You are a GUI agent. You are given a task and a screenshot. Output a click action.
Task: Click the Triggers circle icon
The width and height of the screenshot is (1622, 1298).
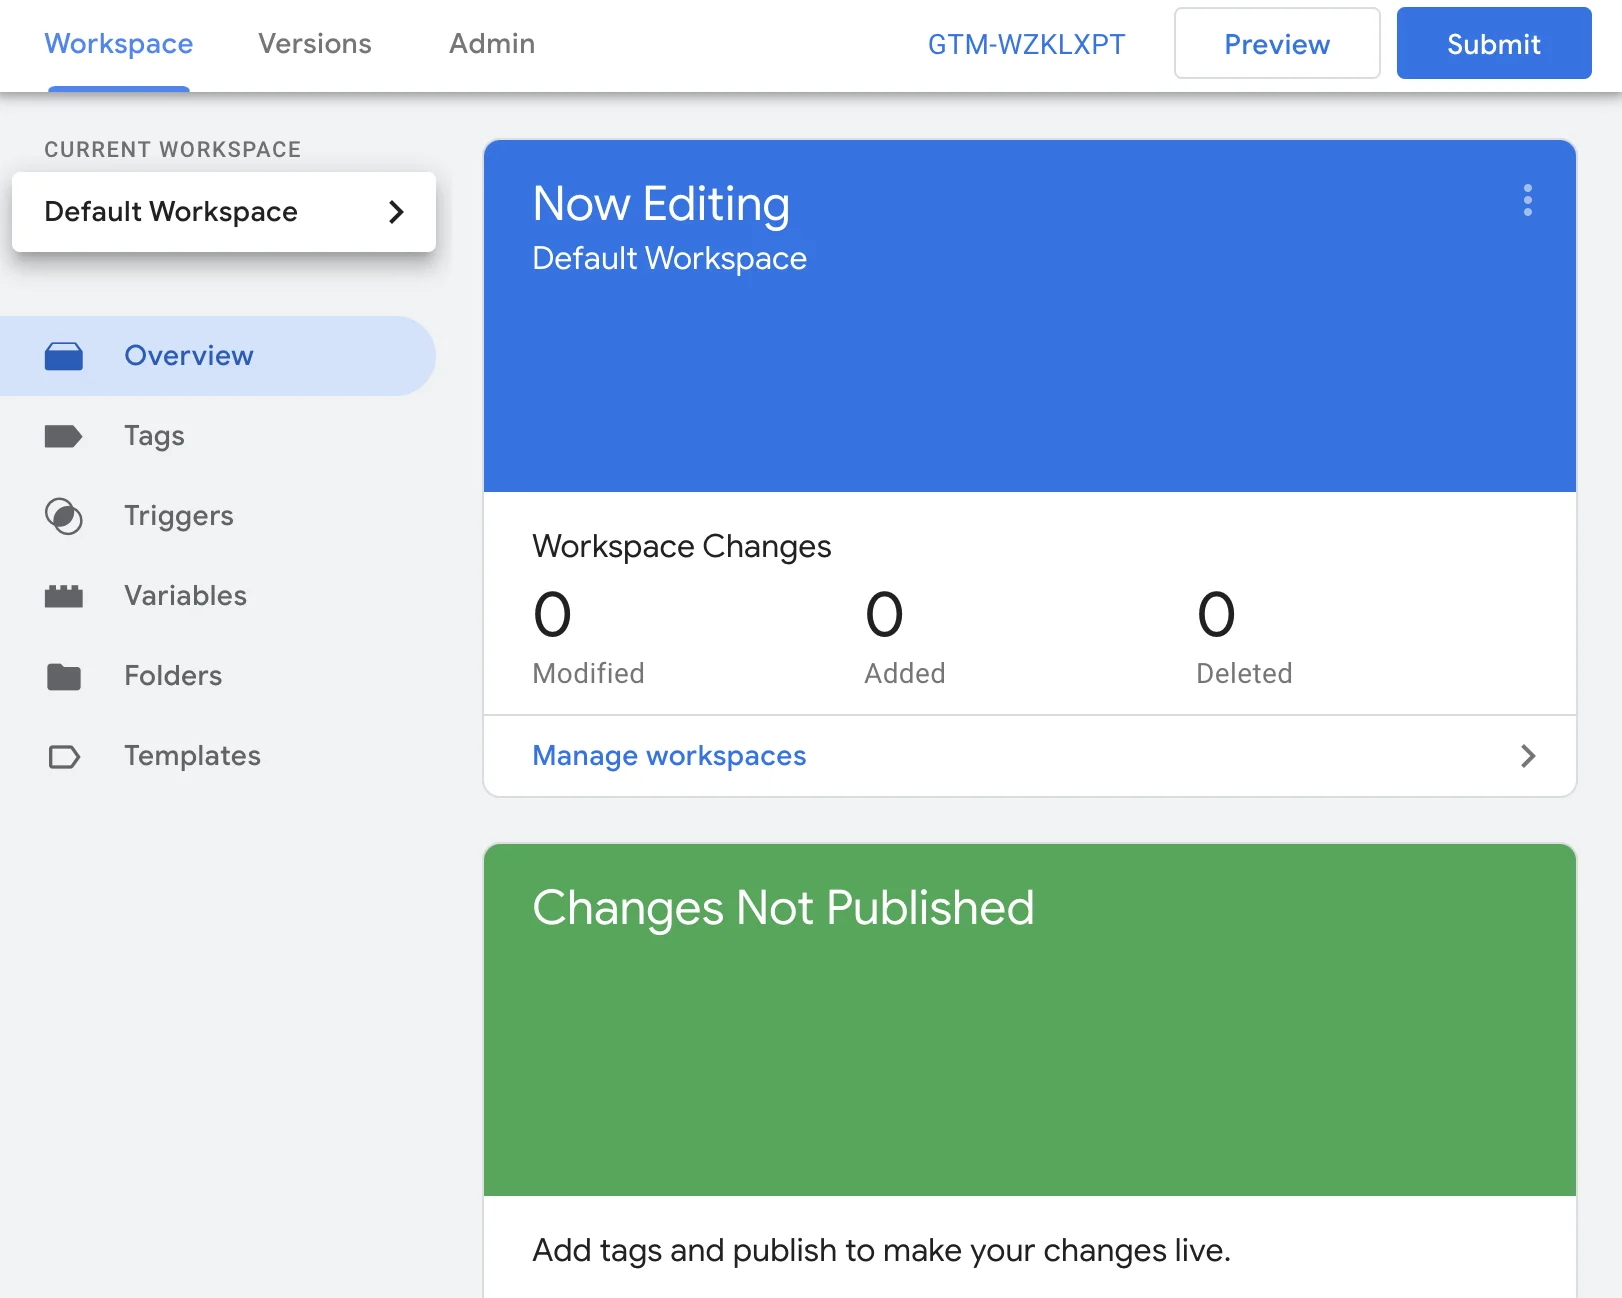coord(64,516)
